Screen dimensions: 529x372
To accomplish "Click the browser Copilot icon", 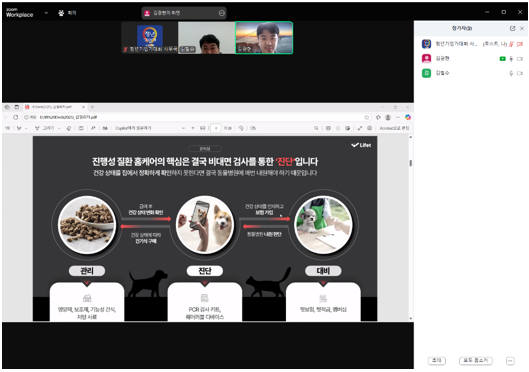I will coord(408,117).
